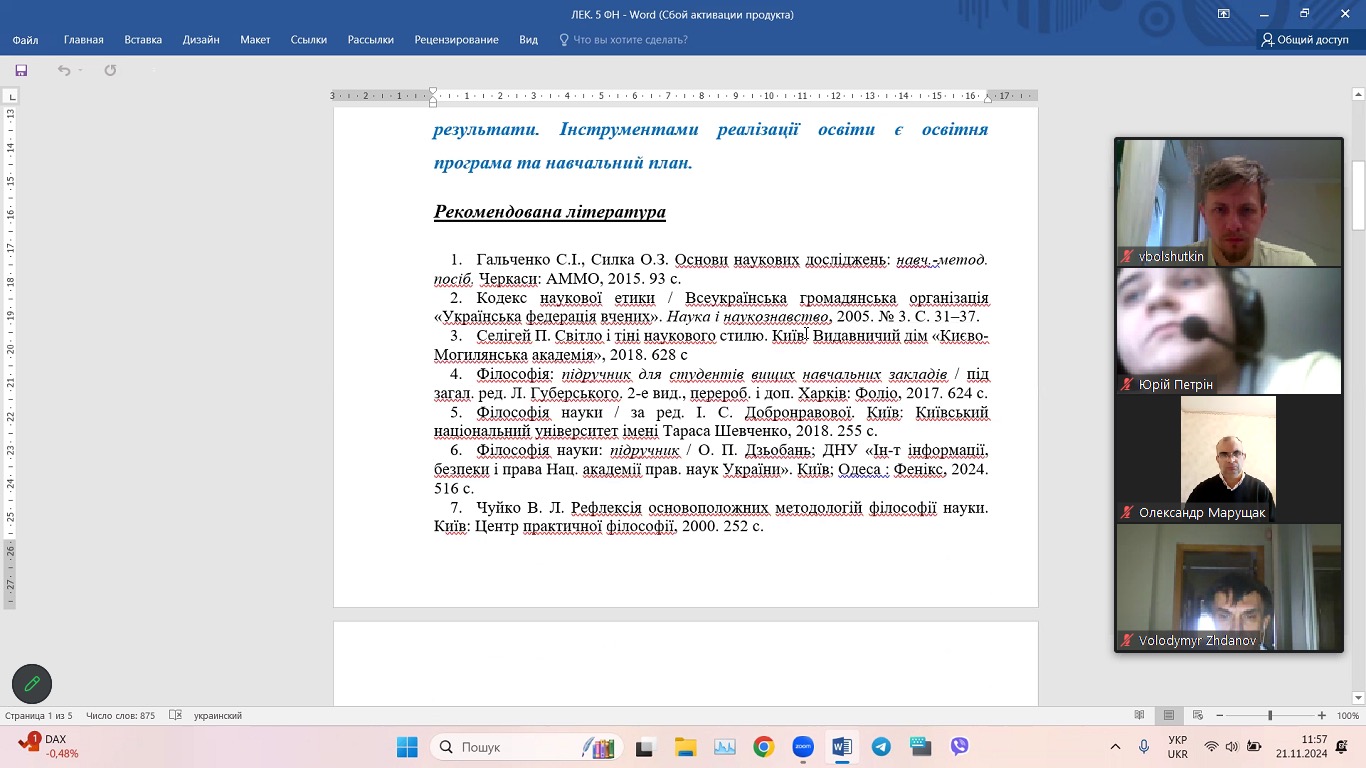Click the Zoom app icon in taskbar
This screenshot has width=1366, height=768.
(x=803, y=747)
